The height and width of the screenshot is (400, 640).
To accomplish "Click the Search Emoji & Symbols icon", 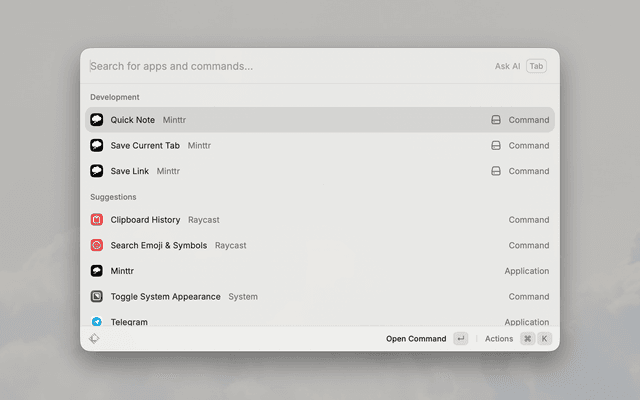I will pos(97,245).
